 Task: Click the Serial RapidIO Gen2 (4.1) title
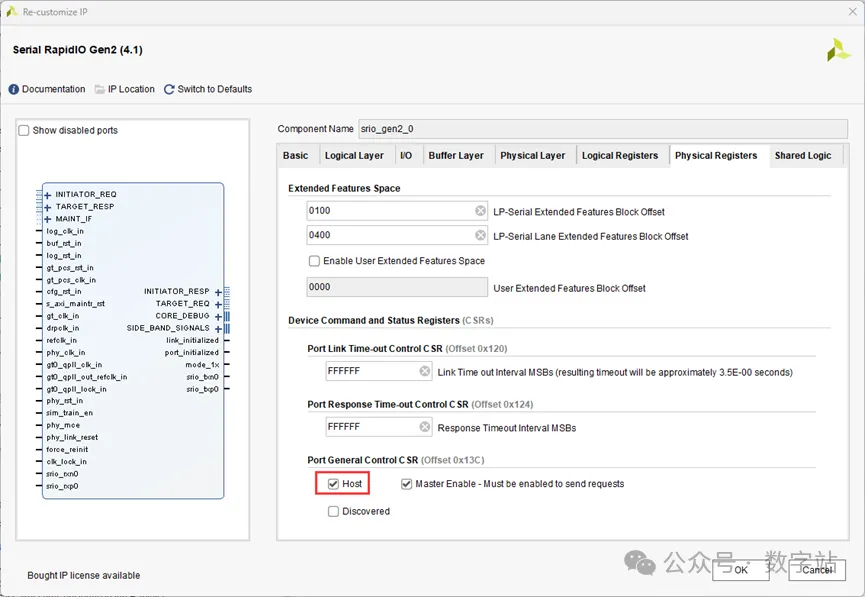(78, 50)
